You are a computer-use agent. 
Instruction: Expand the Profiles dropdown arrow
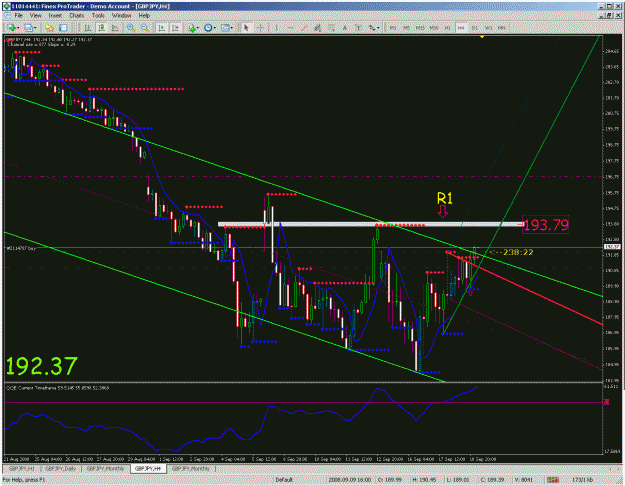pos(35,28)
